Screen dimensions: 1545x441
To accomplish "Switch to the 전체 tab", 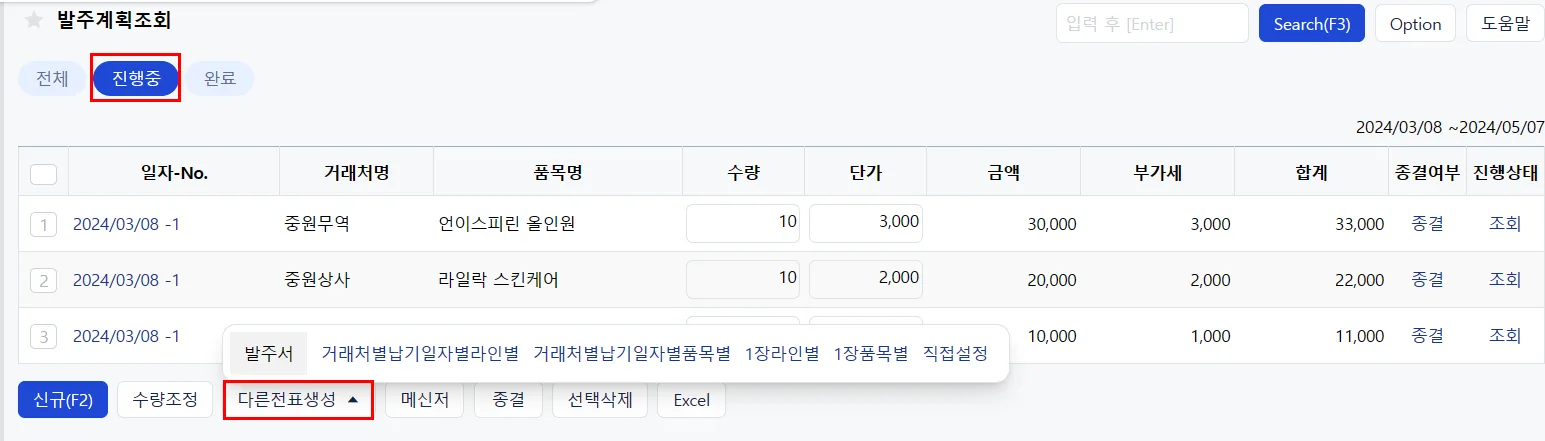I will point(52,79).
